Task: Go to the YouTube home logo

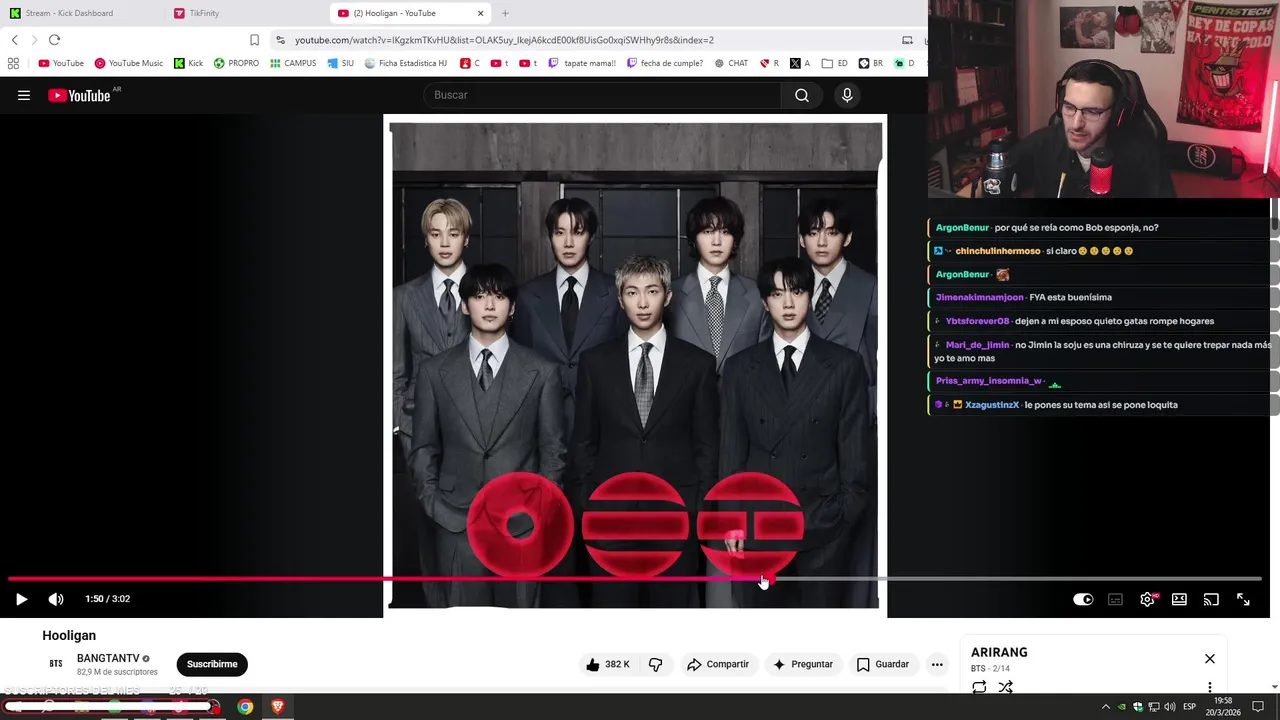Action: [79, 95]
